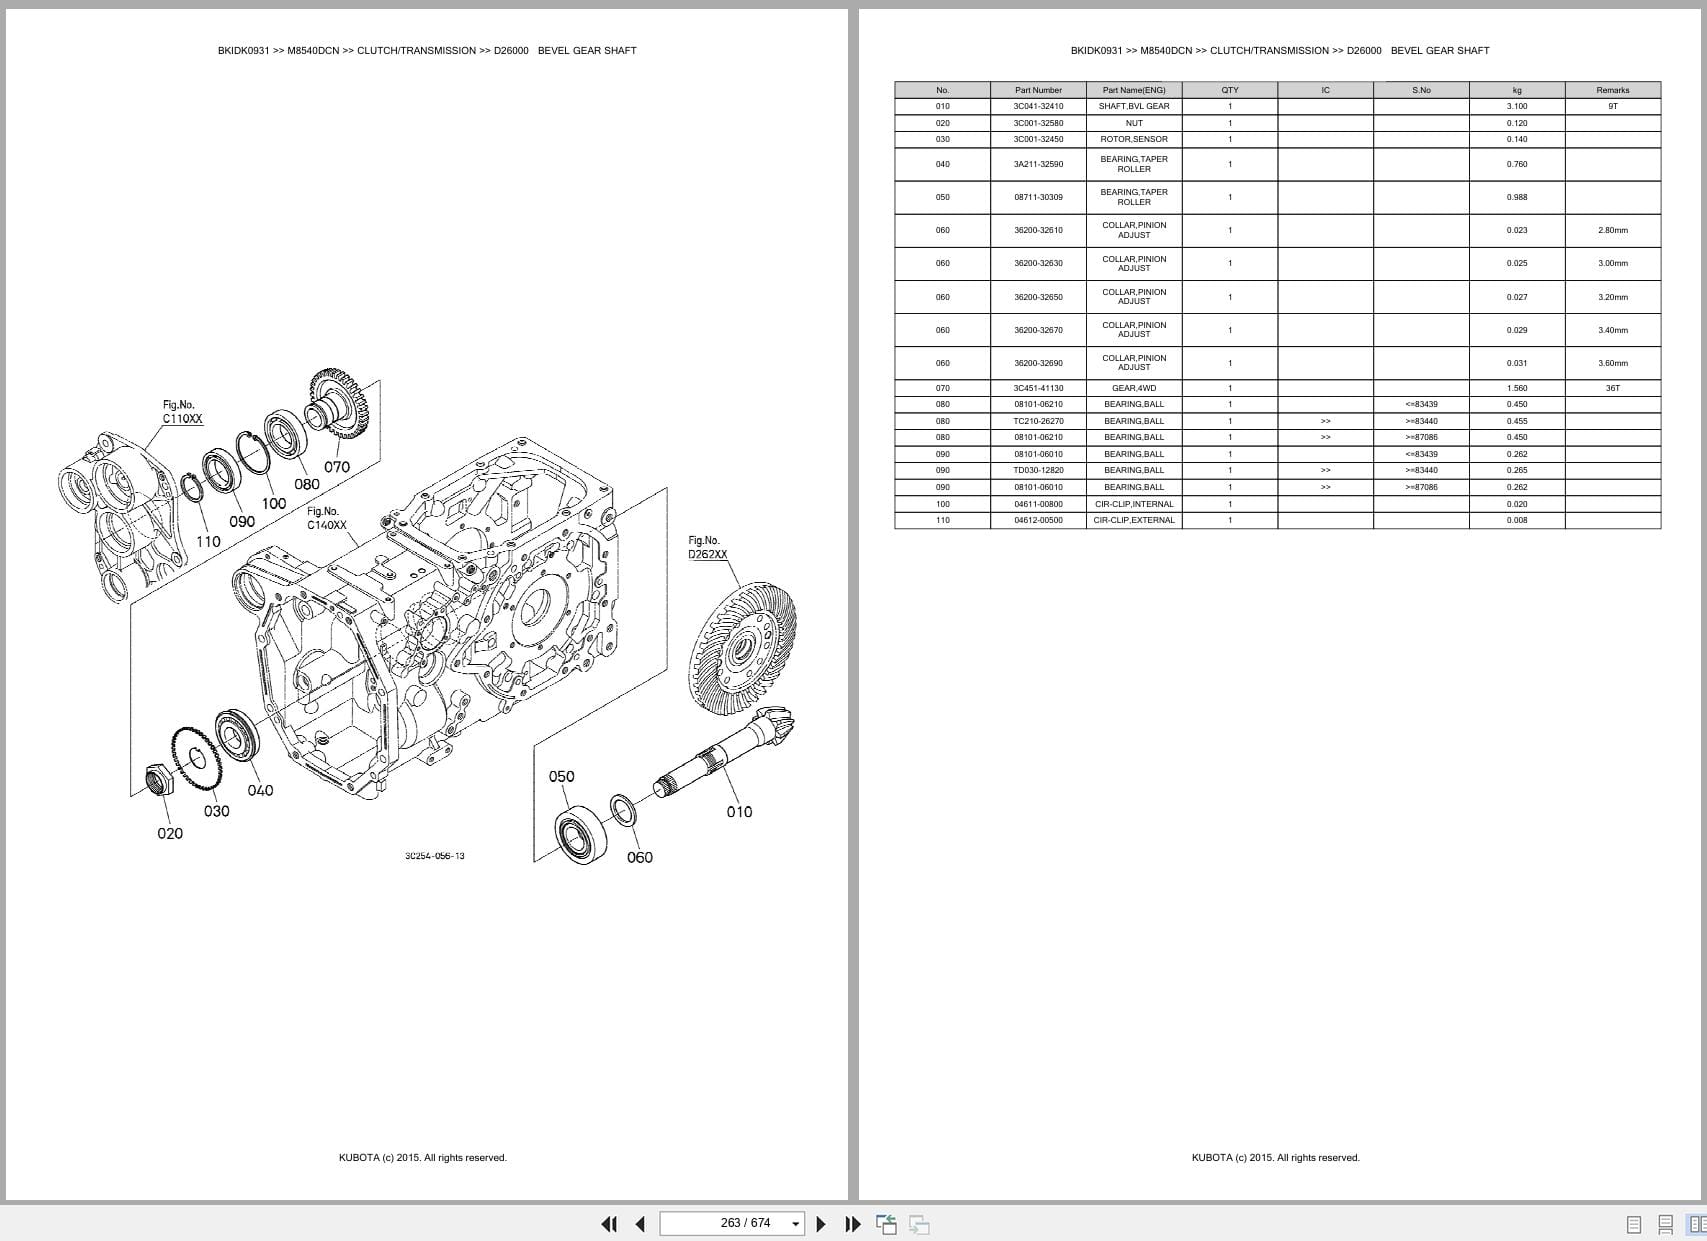Click the QTY column header

pos(1230,90)
